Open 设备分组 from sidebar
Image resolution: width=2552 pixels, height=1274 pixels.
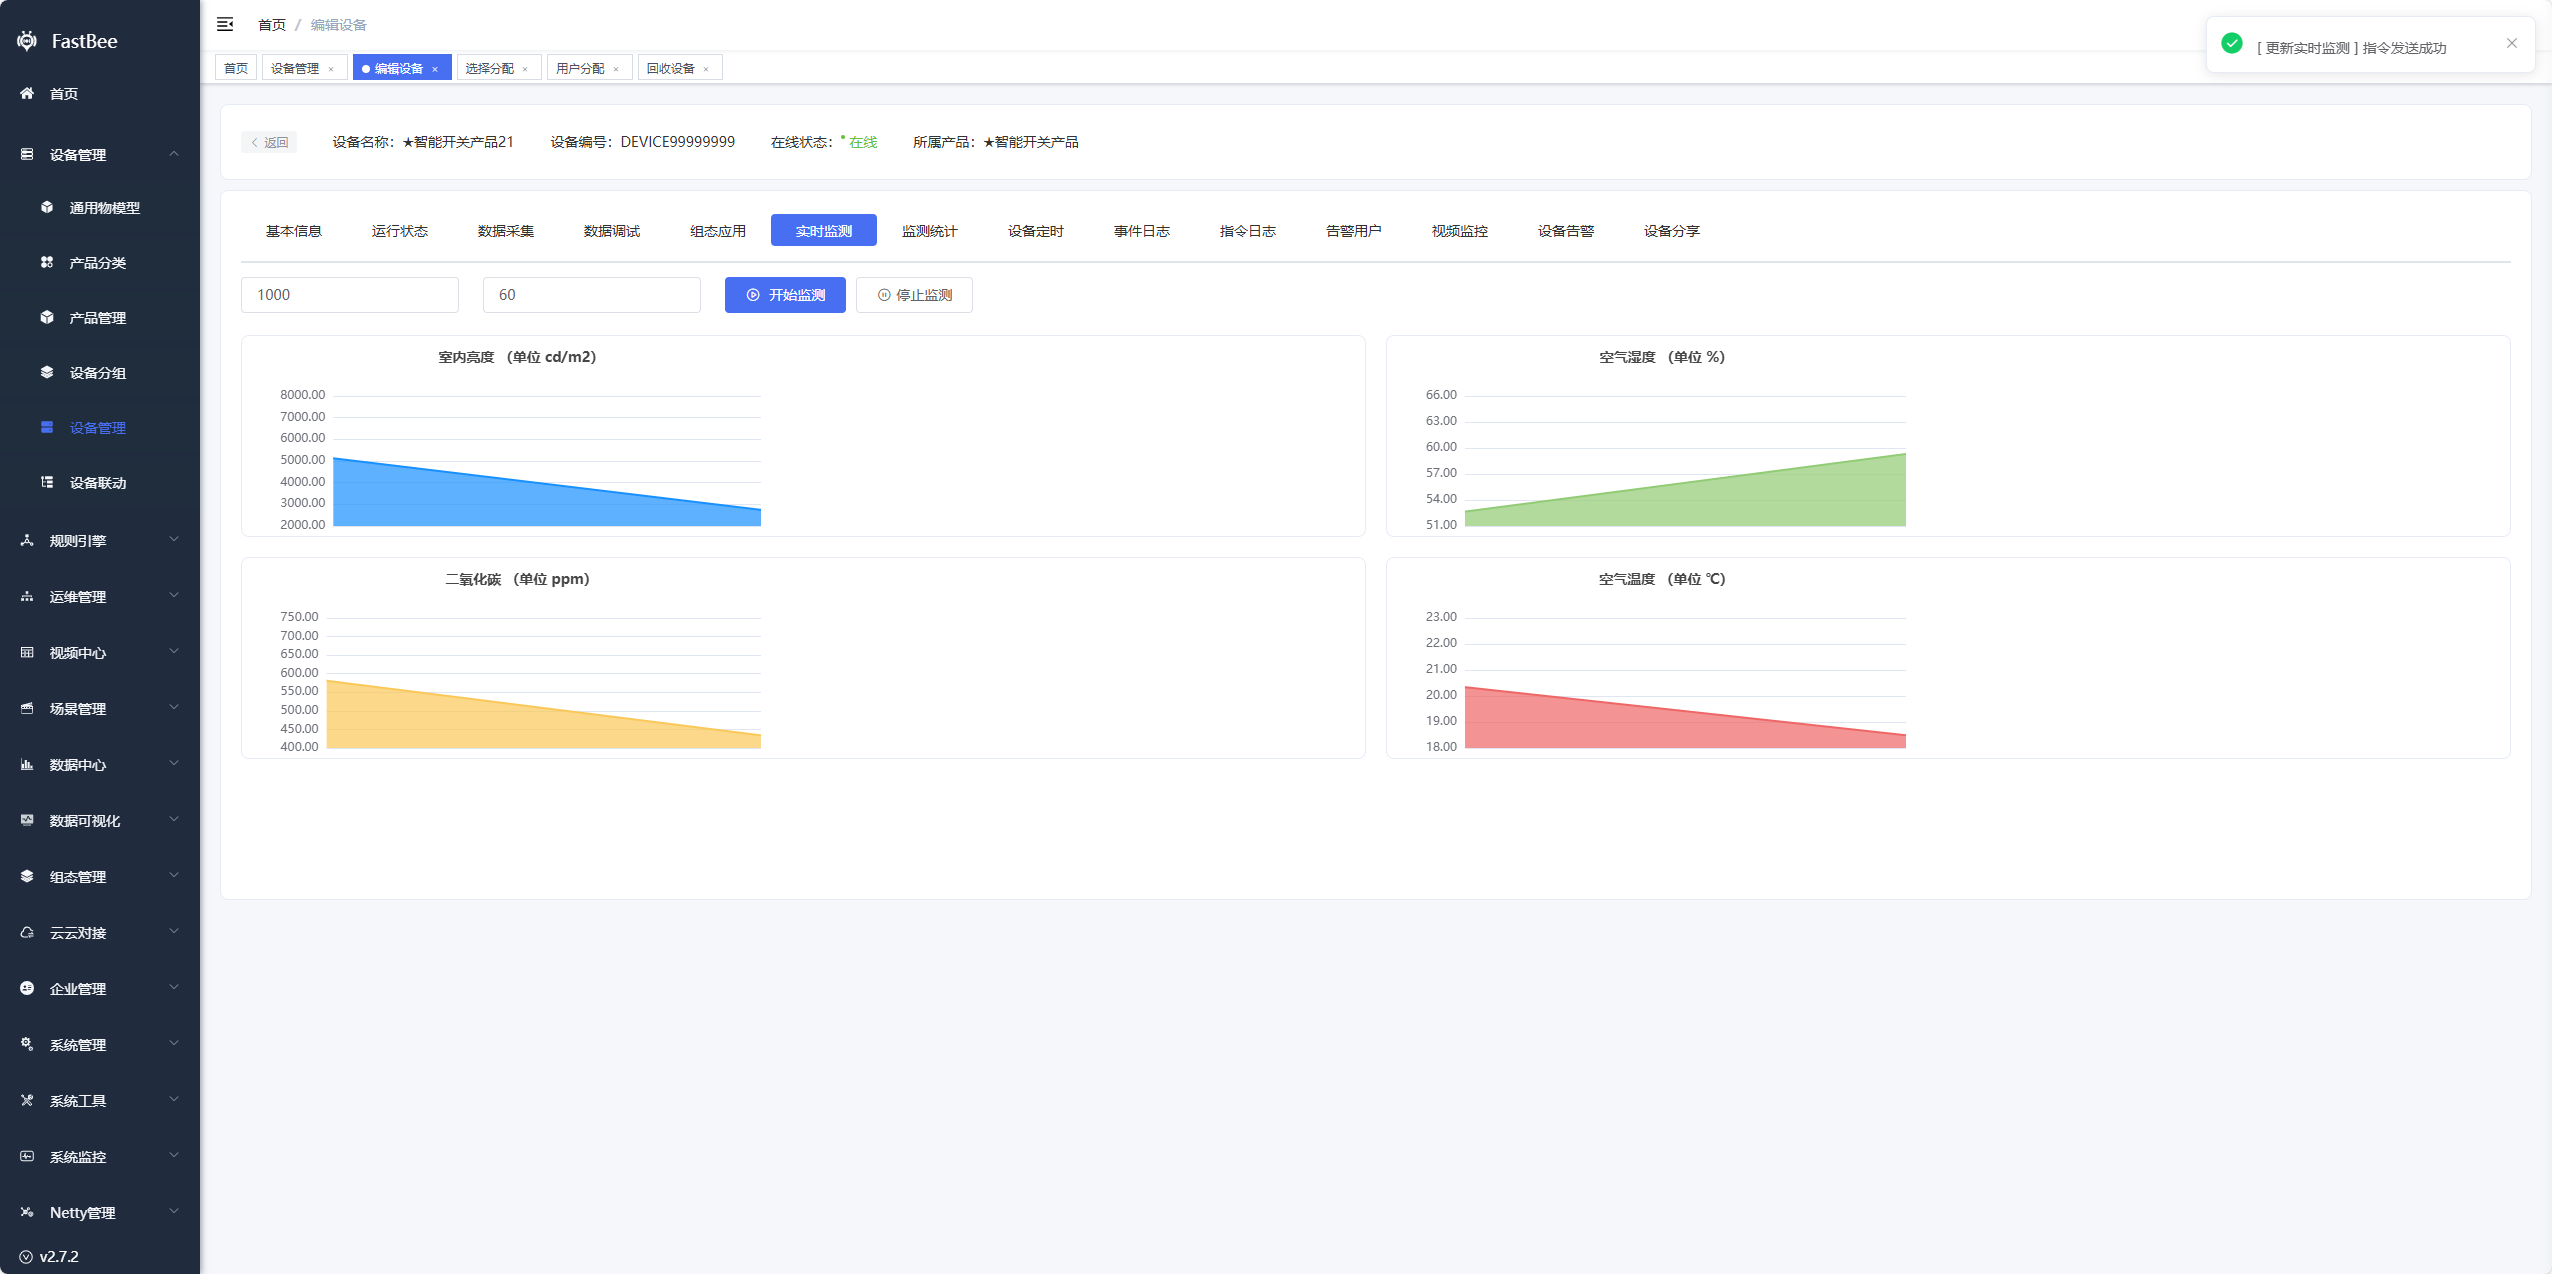tap(97, 373)
